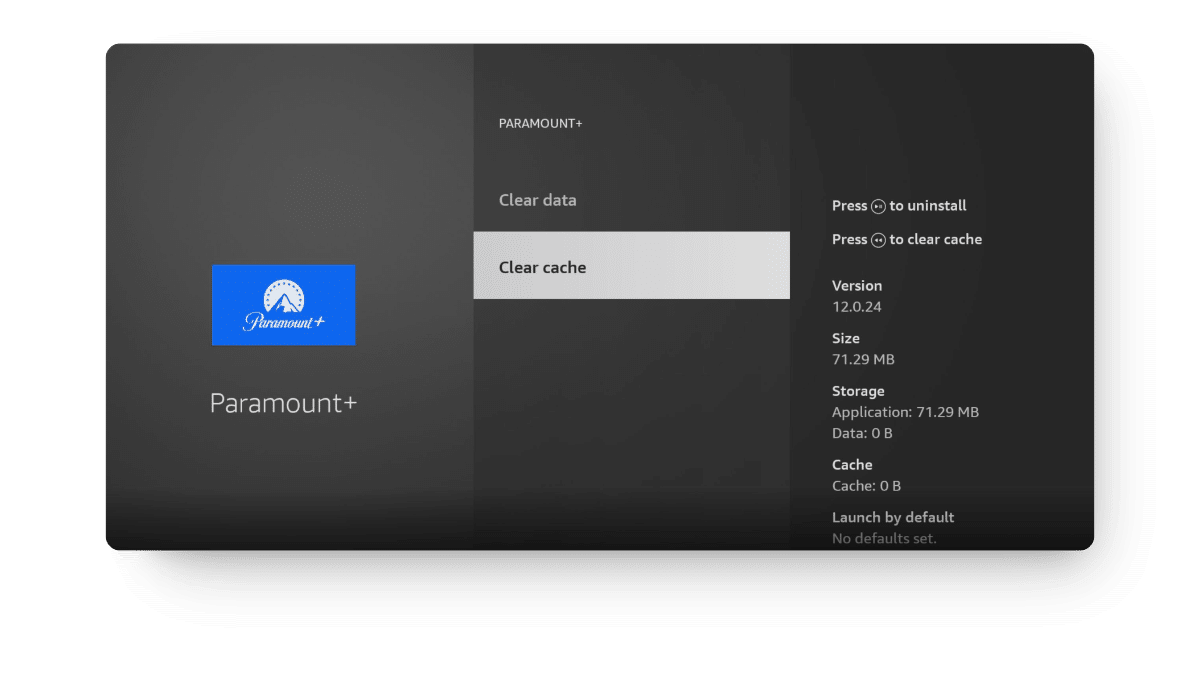Screen dimensions: 1200x675
Task: Click the Paramount+ app icon thumbnail
Action: click(283, 305)
